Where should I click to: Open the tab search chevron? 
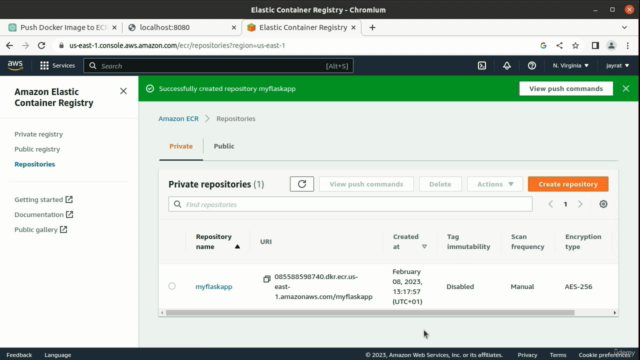pyautogui.click(x=624, y=27)
